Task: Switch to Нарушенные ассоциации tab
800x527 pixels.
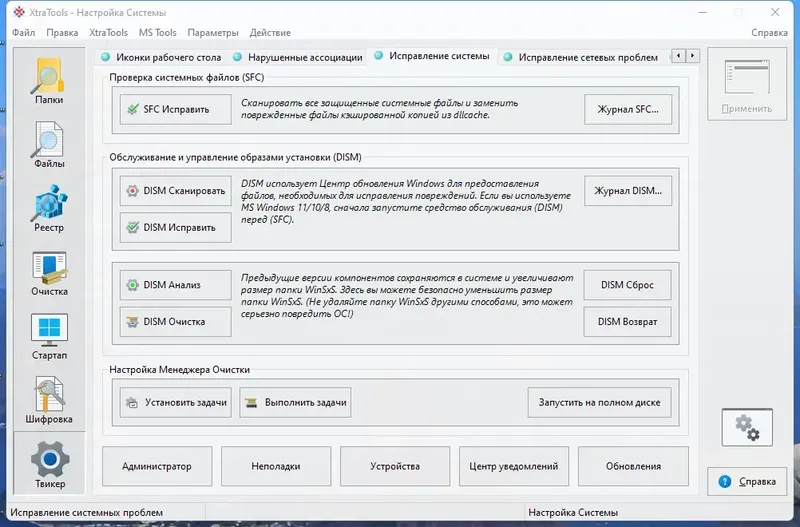Action: tap(298, 57)
